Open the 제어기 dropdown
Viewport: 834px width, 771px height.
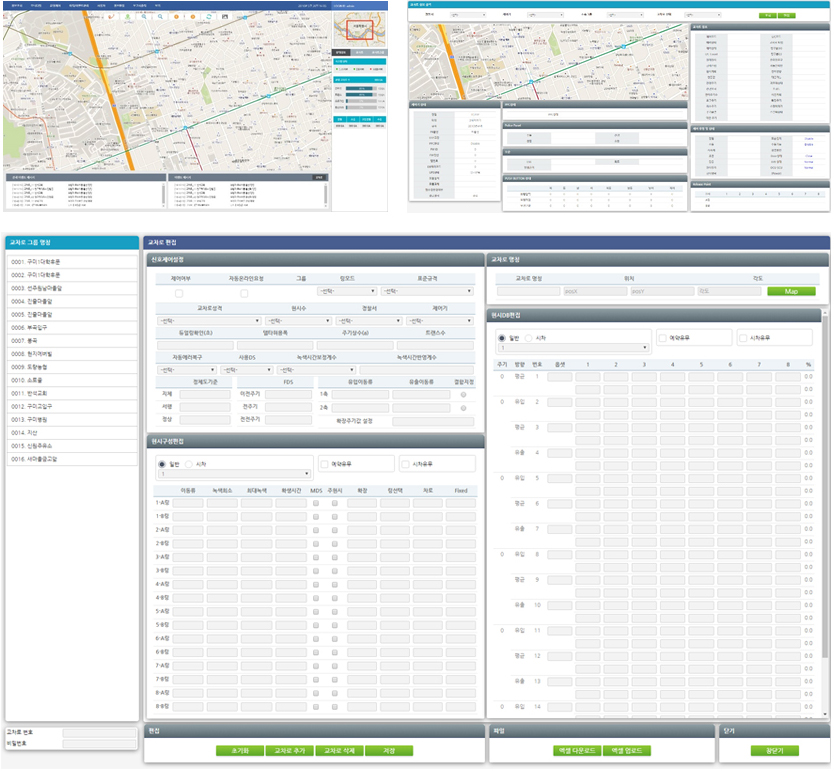pos(440,321)
